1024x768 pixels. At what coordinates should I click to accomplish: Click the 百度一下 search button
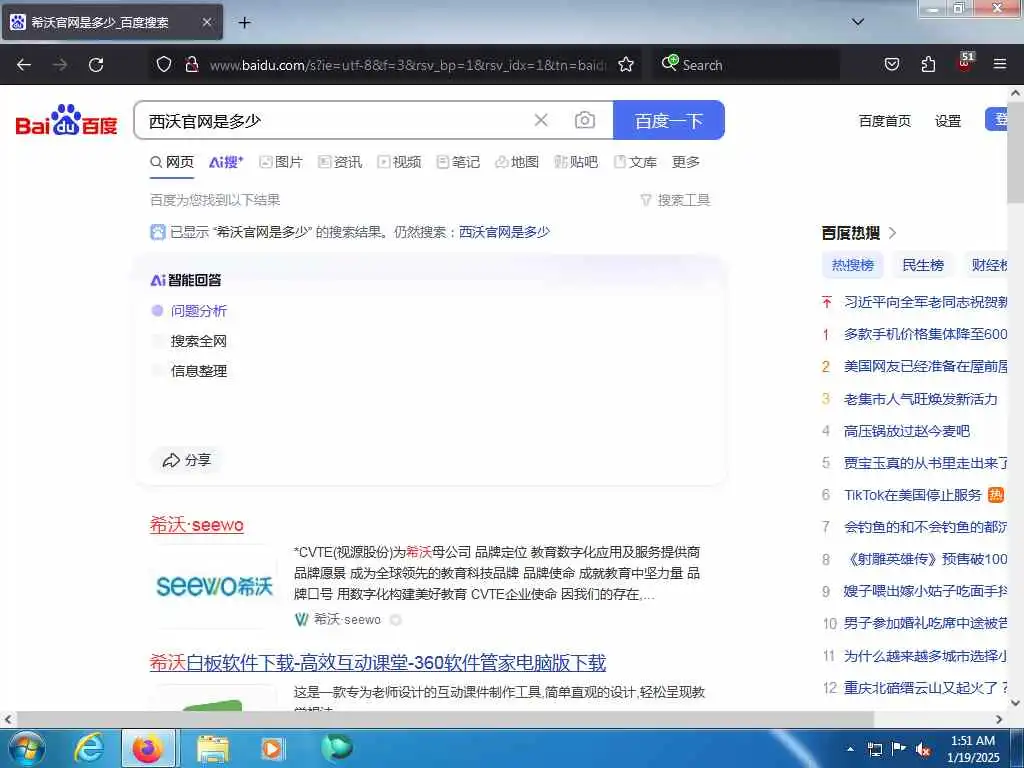point(669,120)
